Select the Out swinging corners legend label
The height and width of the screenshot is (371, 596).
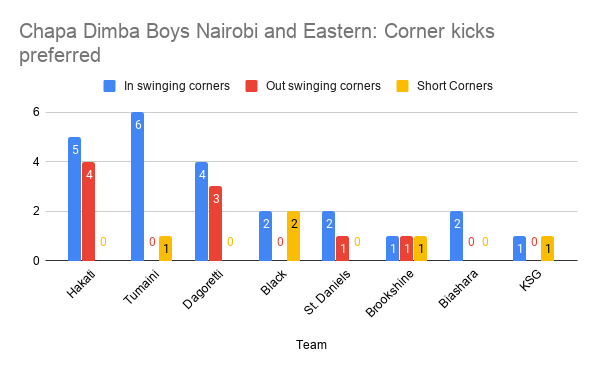323,86
